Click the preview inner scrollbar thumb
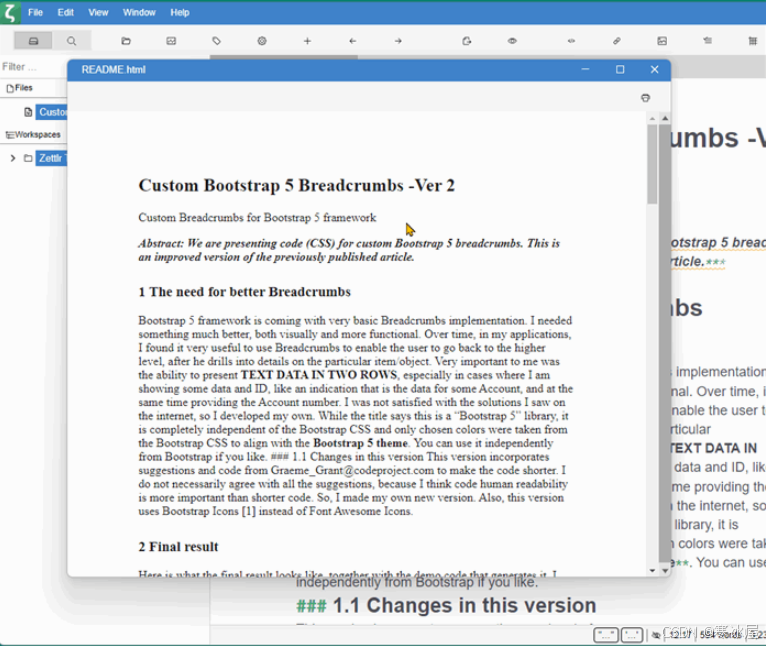Viewport: 766px width, 646px height. [652, 164]
